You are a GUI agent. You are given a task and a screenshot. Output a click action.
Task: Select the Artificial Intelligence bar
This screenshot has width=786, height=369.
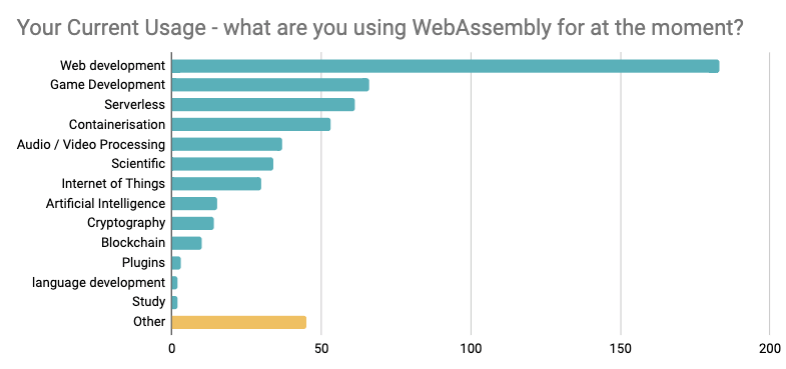pyautogui.click(x=194, y=204)
